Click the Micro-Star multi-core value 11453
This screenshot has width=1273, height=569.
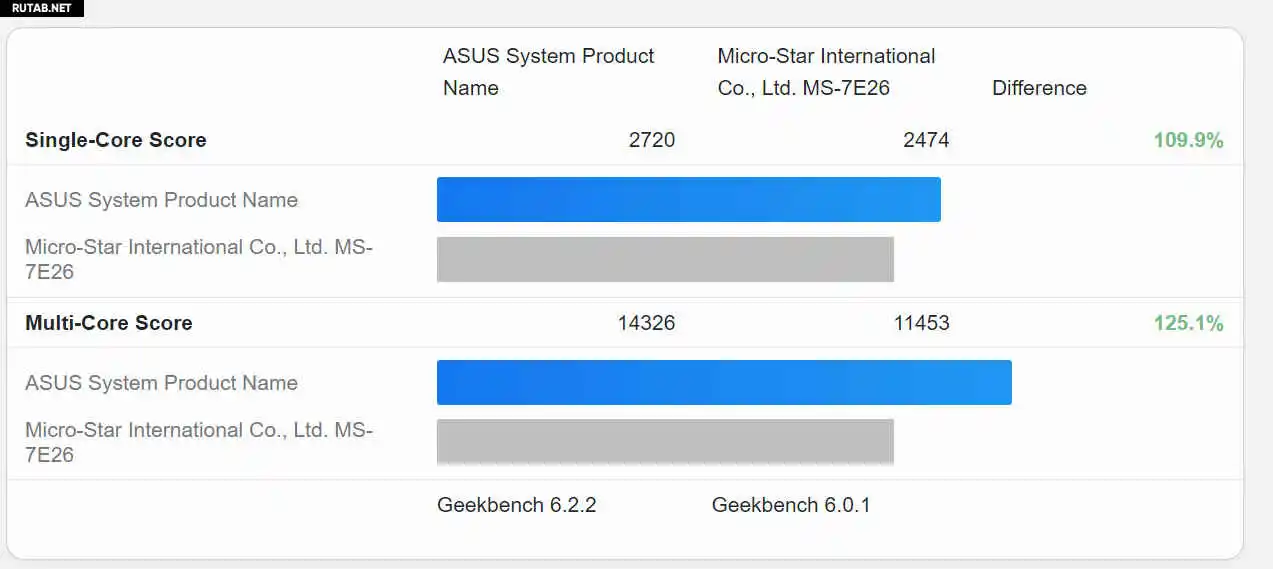click(x=921, y=323)
